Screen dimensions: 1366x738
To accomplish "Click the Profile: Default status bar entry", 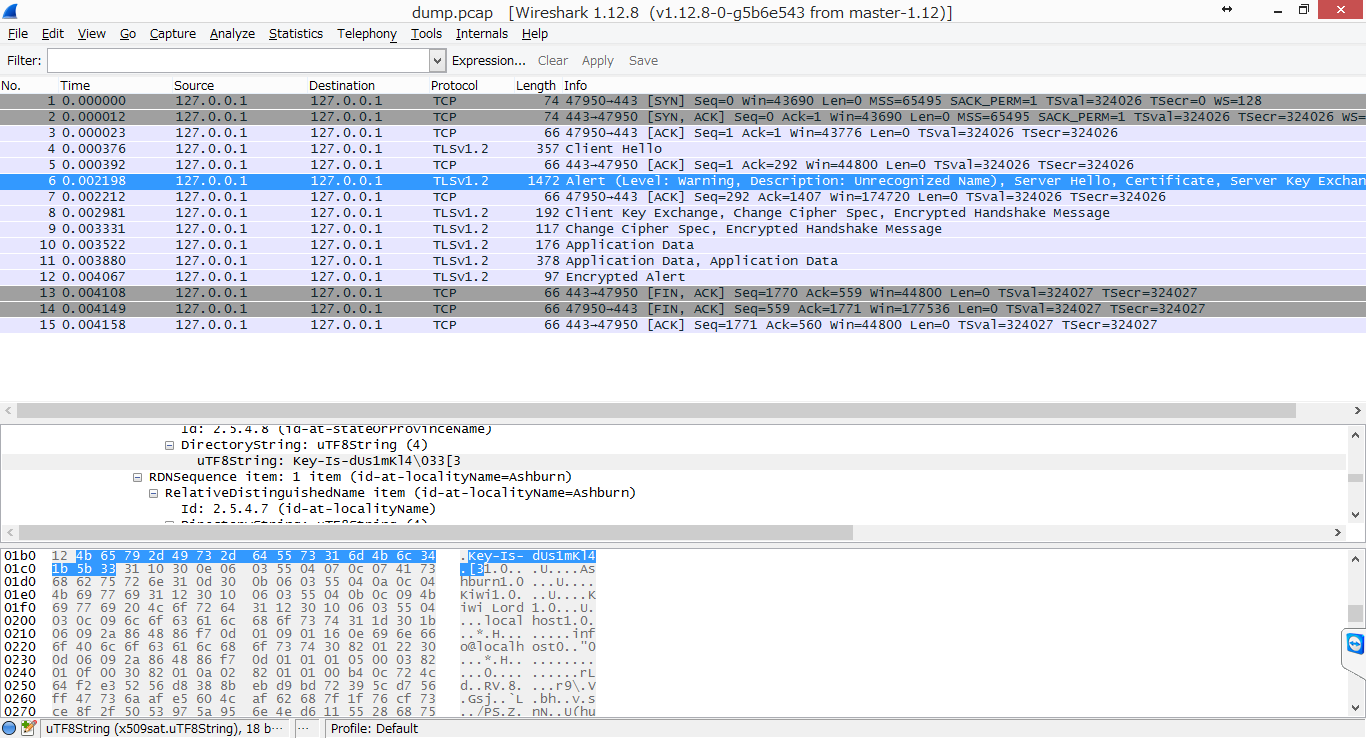I will click(374, 728).
